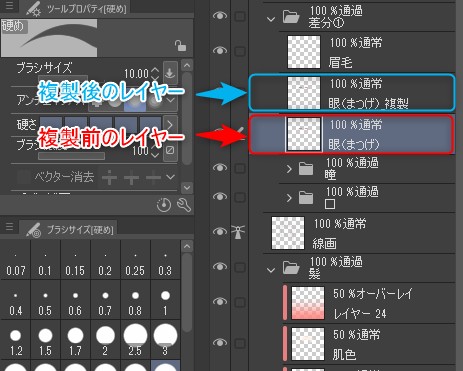Open Tool Property panel menu icon
This screenshot has width=463, height=371.
(x=9, y=6)
